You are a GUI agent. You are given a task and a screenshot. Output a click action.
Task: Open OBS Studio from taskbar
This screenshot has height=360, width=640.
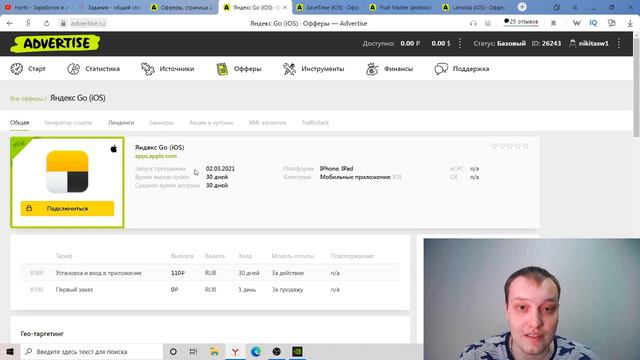(276, 351)
